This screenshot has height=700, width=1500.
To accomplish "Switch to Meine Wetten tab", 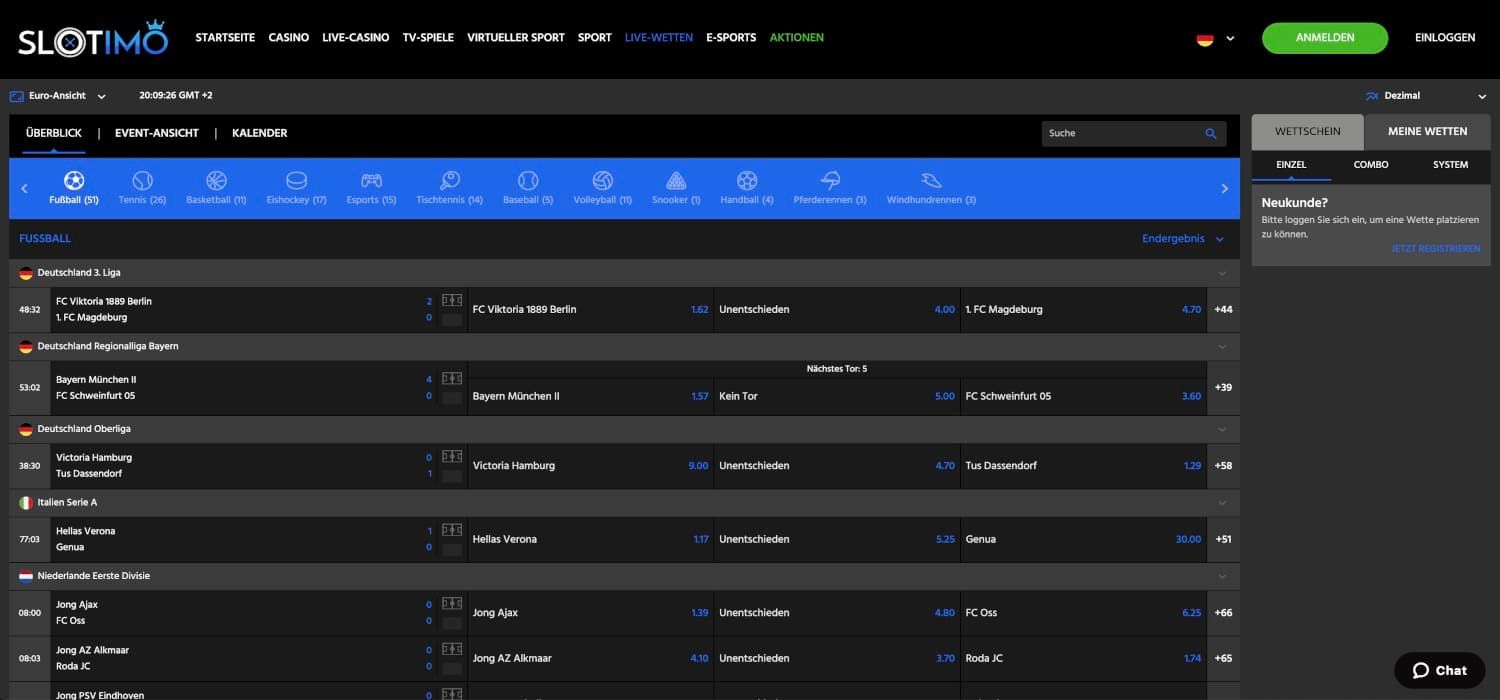I will [x=1427, y=132].
